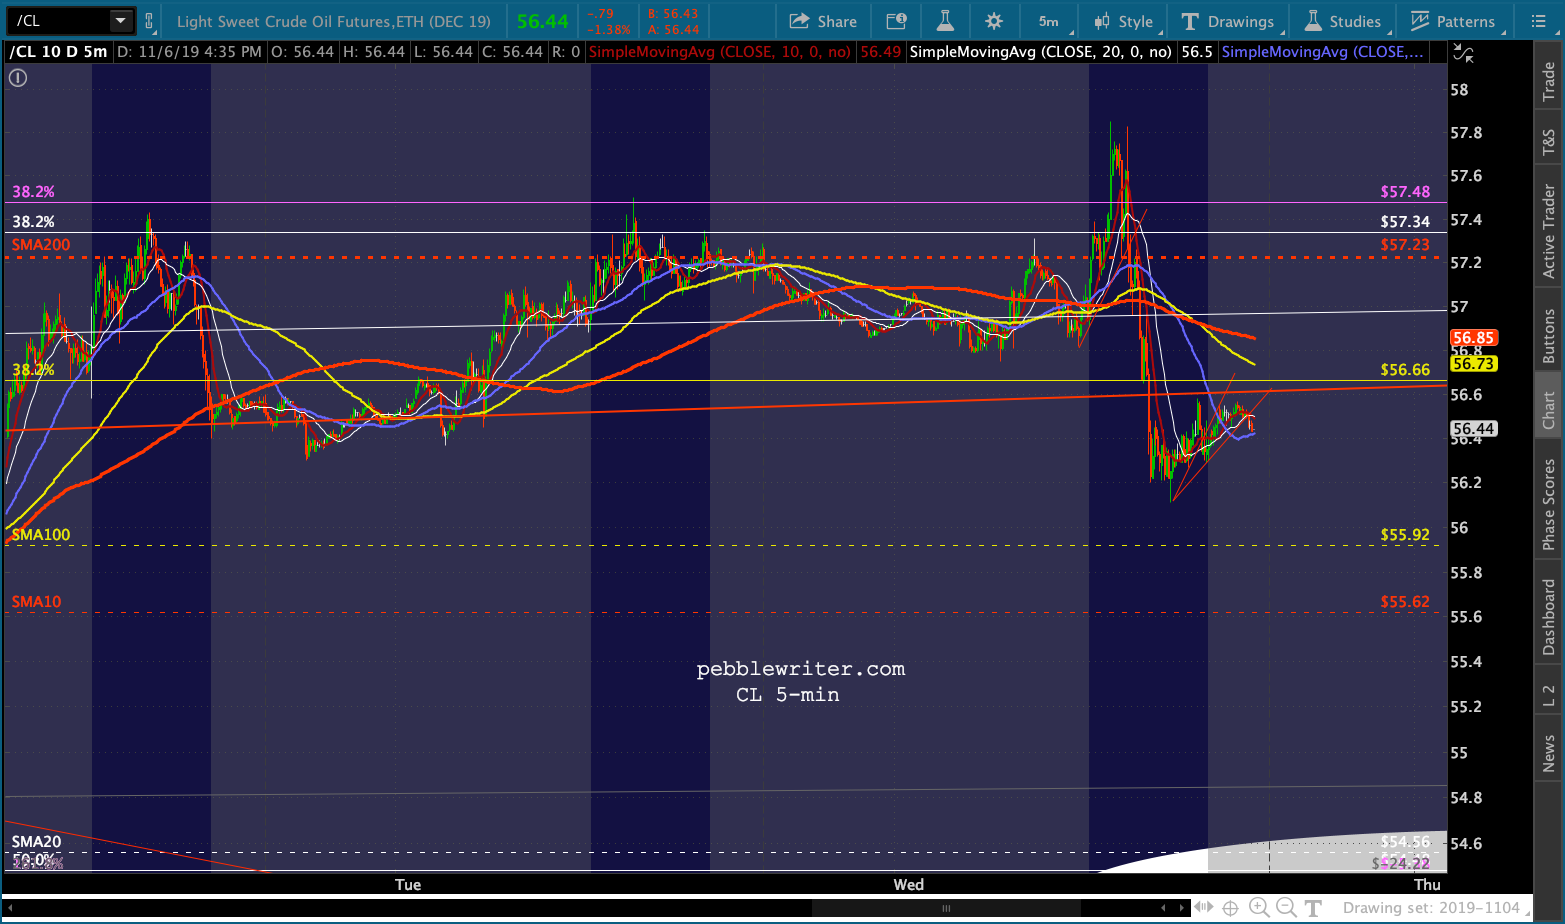
Task: Click the zoom out magnifier icon
Action: pyautogui.click(x=1286, y=908)
